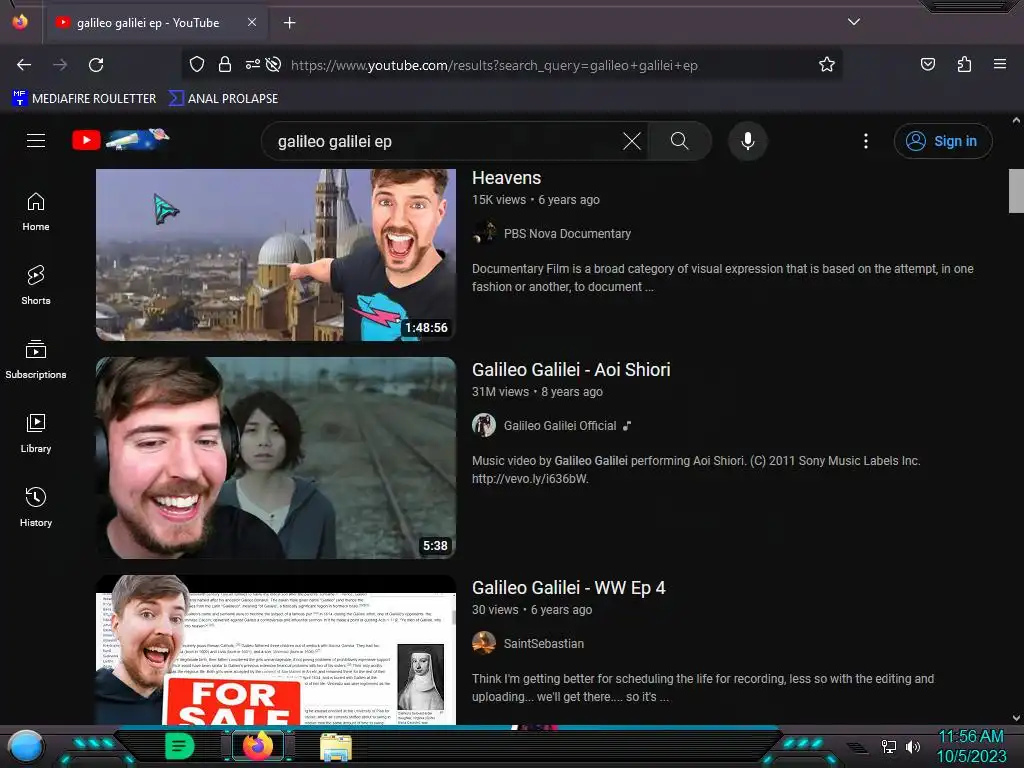Open Library in sidebar
Image resolution: width=1024 pixels, height=768 pixels.
click(36, 433)
